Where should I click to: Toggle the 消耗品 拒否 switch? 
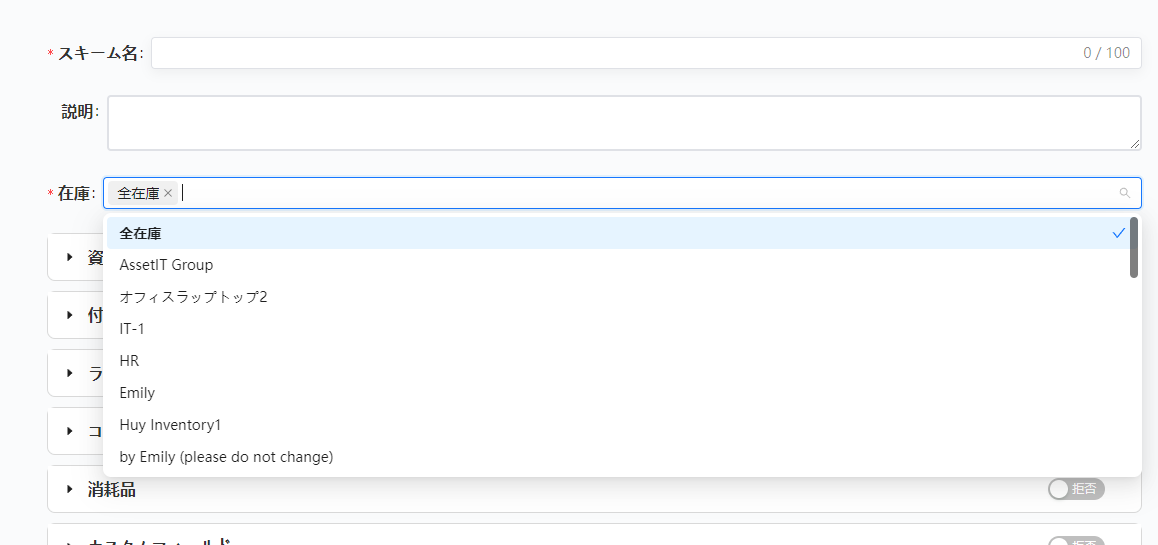(x=1076, y=489)
